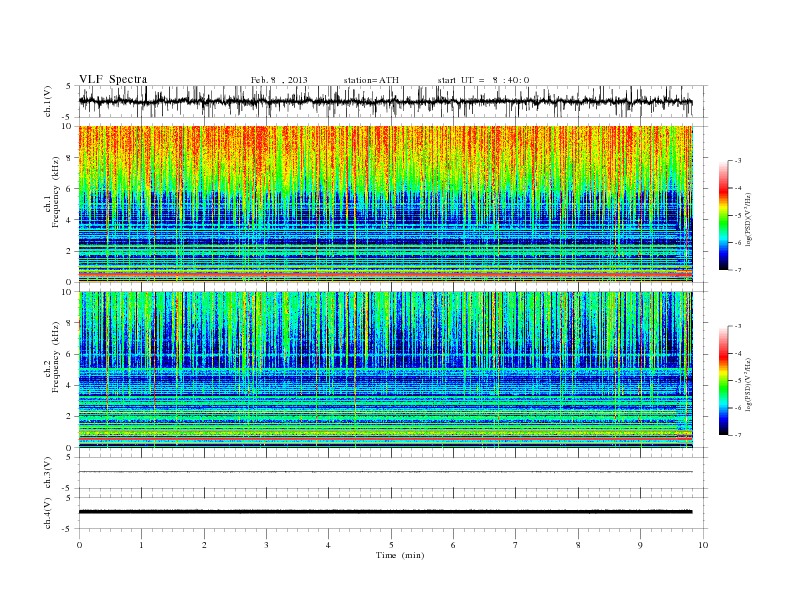Click the "-3" tick on ch.1 colorbar

click(x=738, y=161)
